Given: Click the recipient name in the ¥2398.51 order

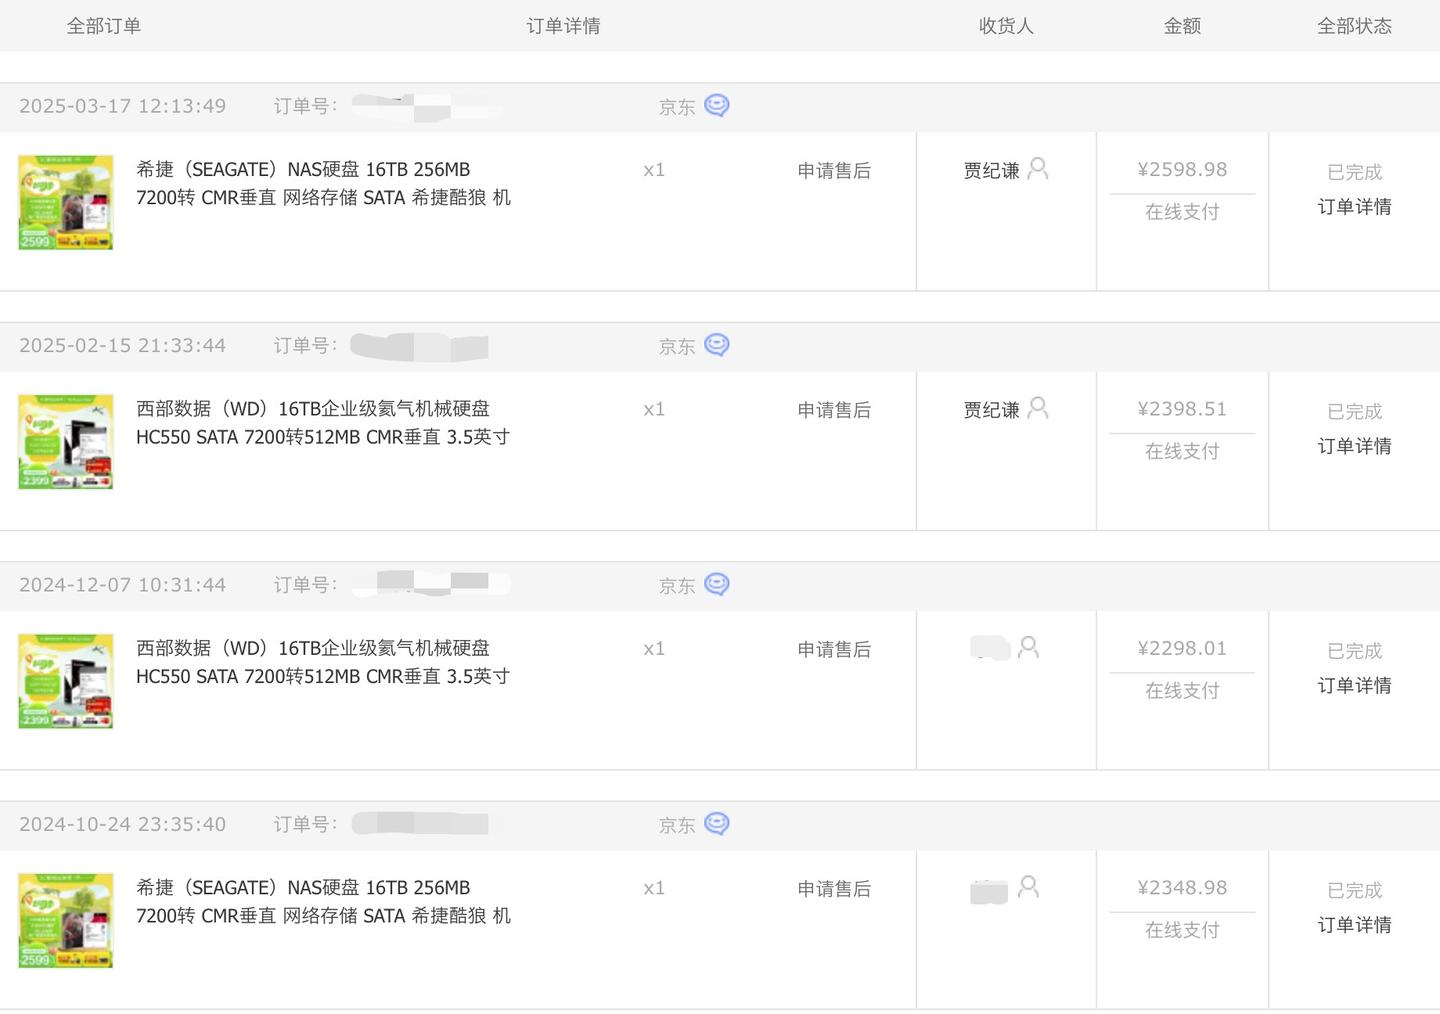Looking at the screenshot, I should pos(991,410).
